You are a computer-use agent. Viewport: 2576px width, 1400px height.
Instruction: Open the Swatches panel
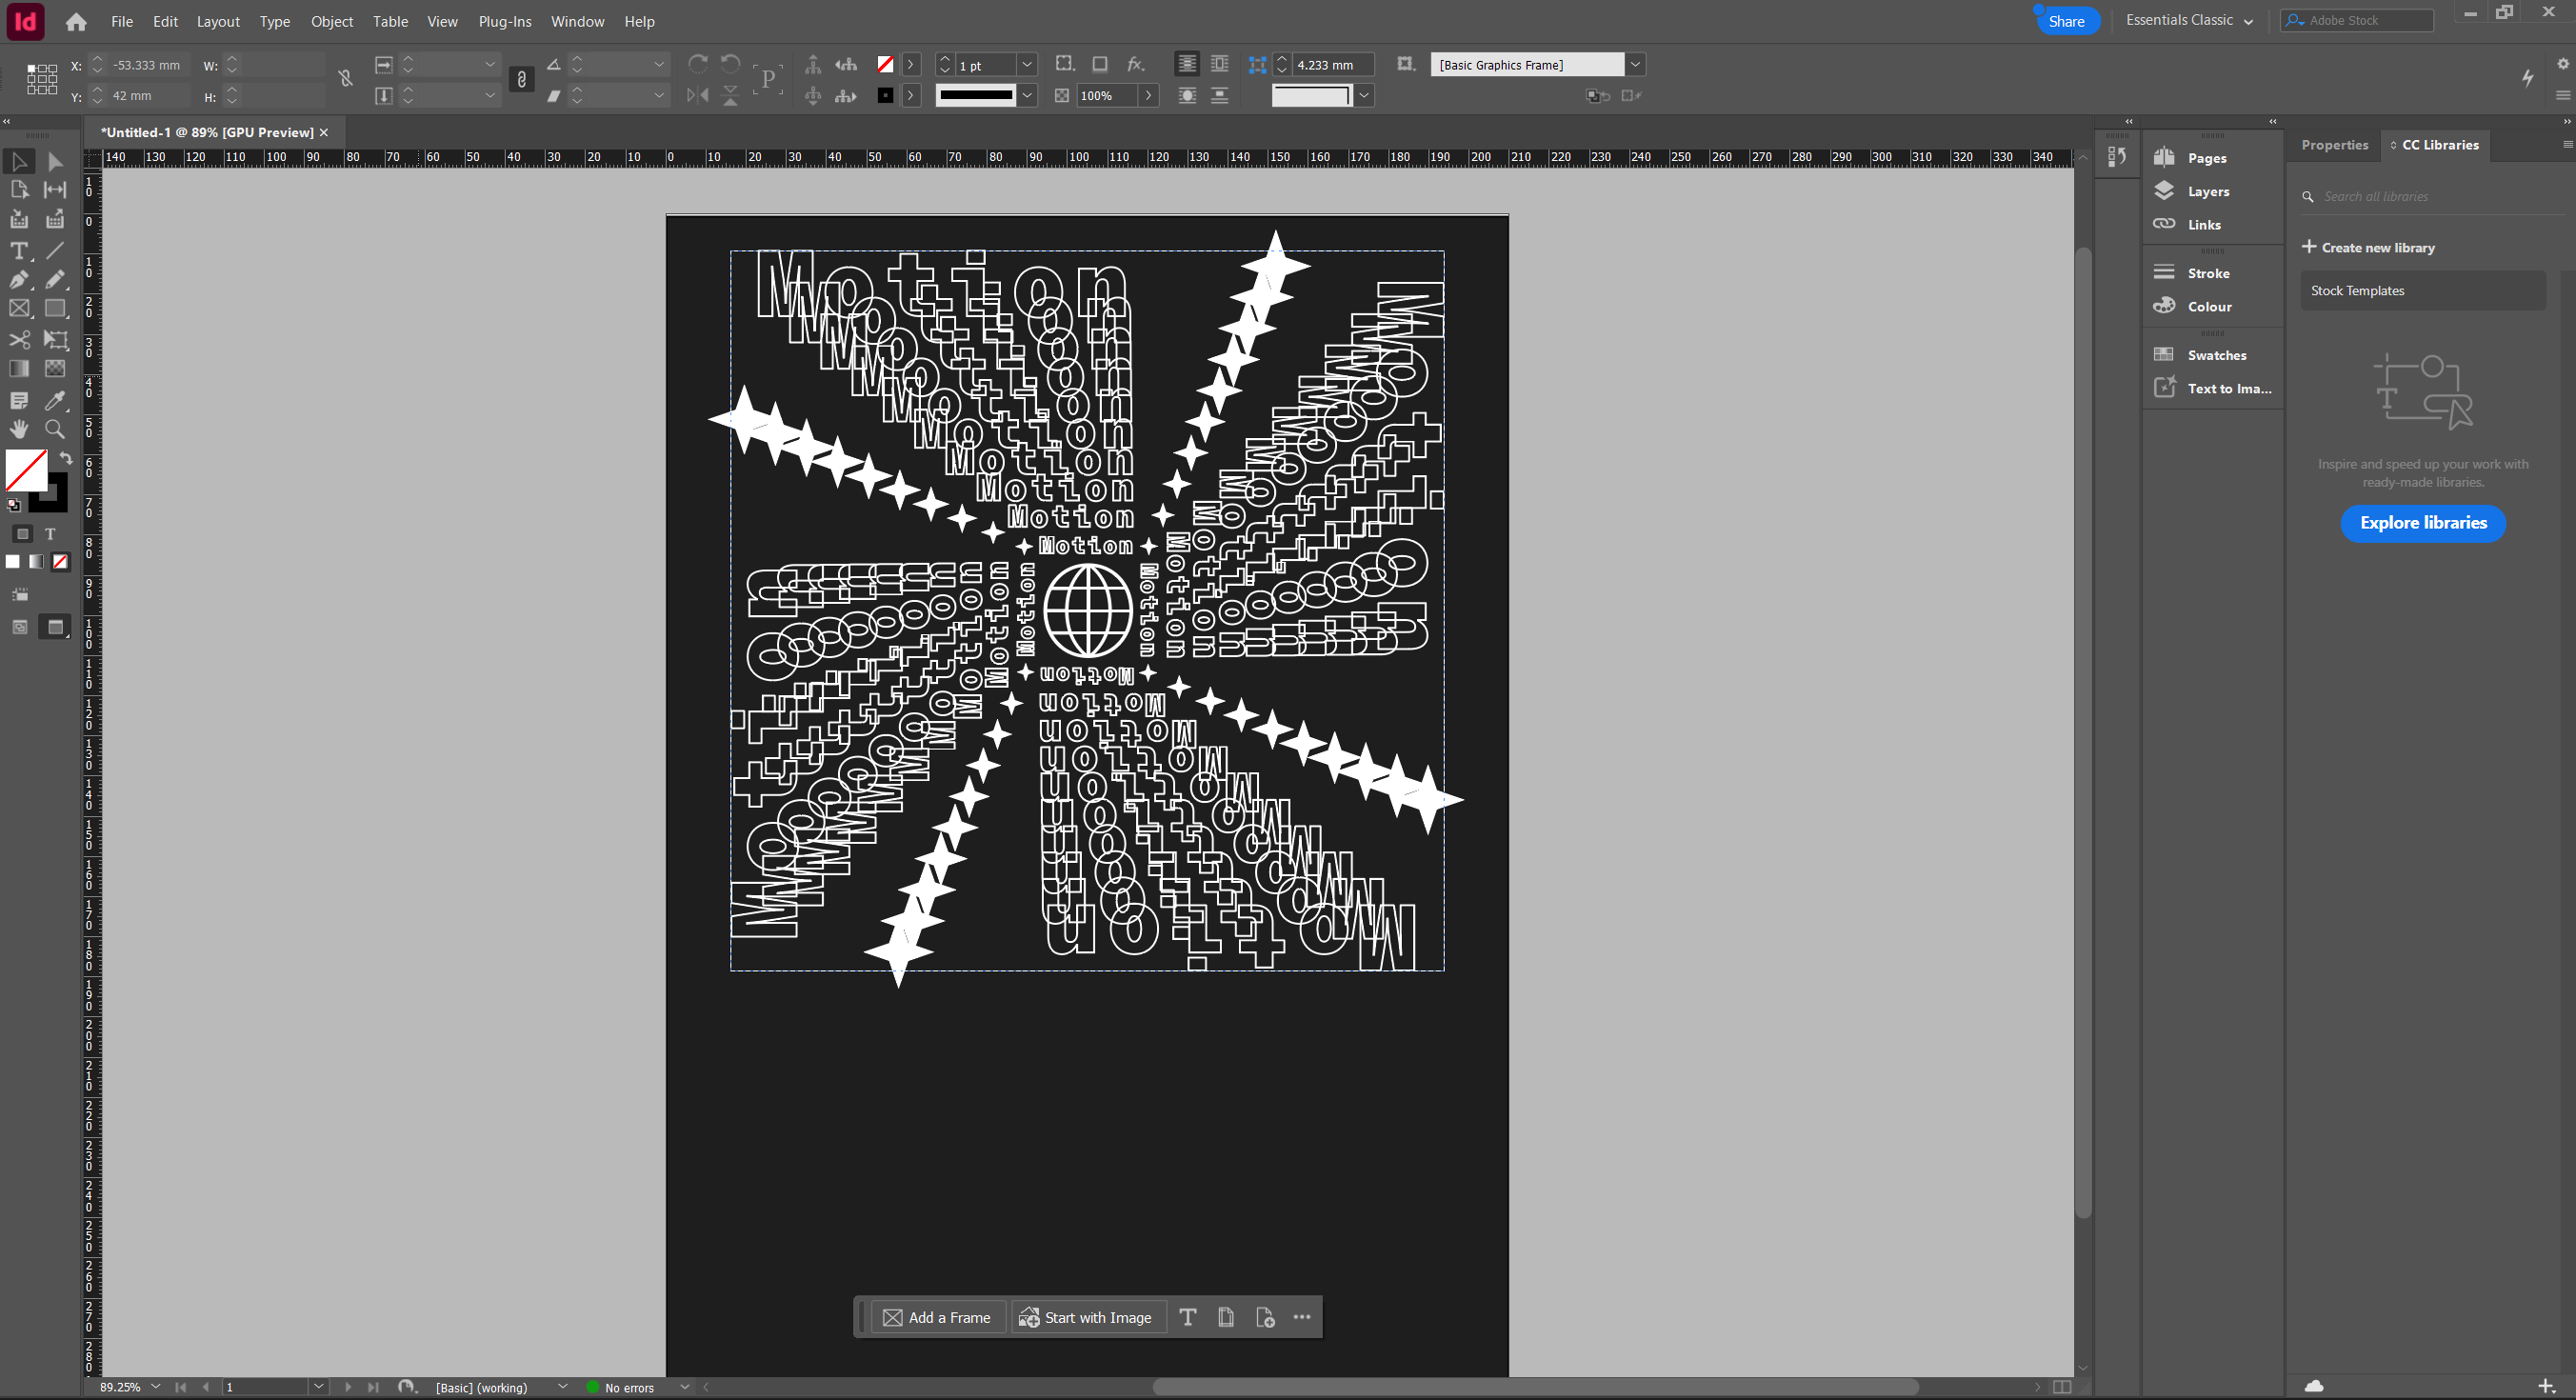pyautogui.click(x=2216, y=356)
